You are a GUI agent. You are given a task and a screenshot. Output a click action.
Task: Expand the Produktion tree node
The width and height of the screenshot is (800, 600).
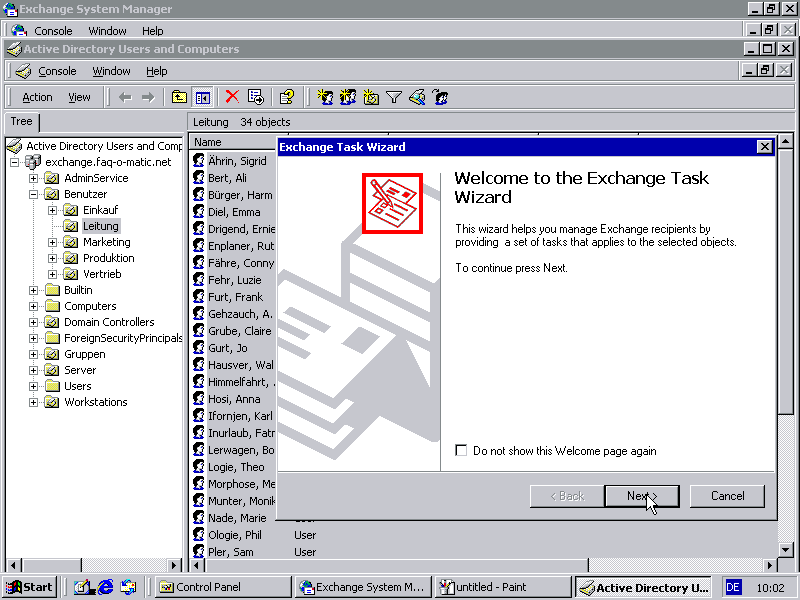(x=52, y=258)
